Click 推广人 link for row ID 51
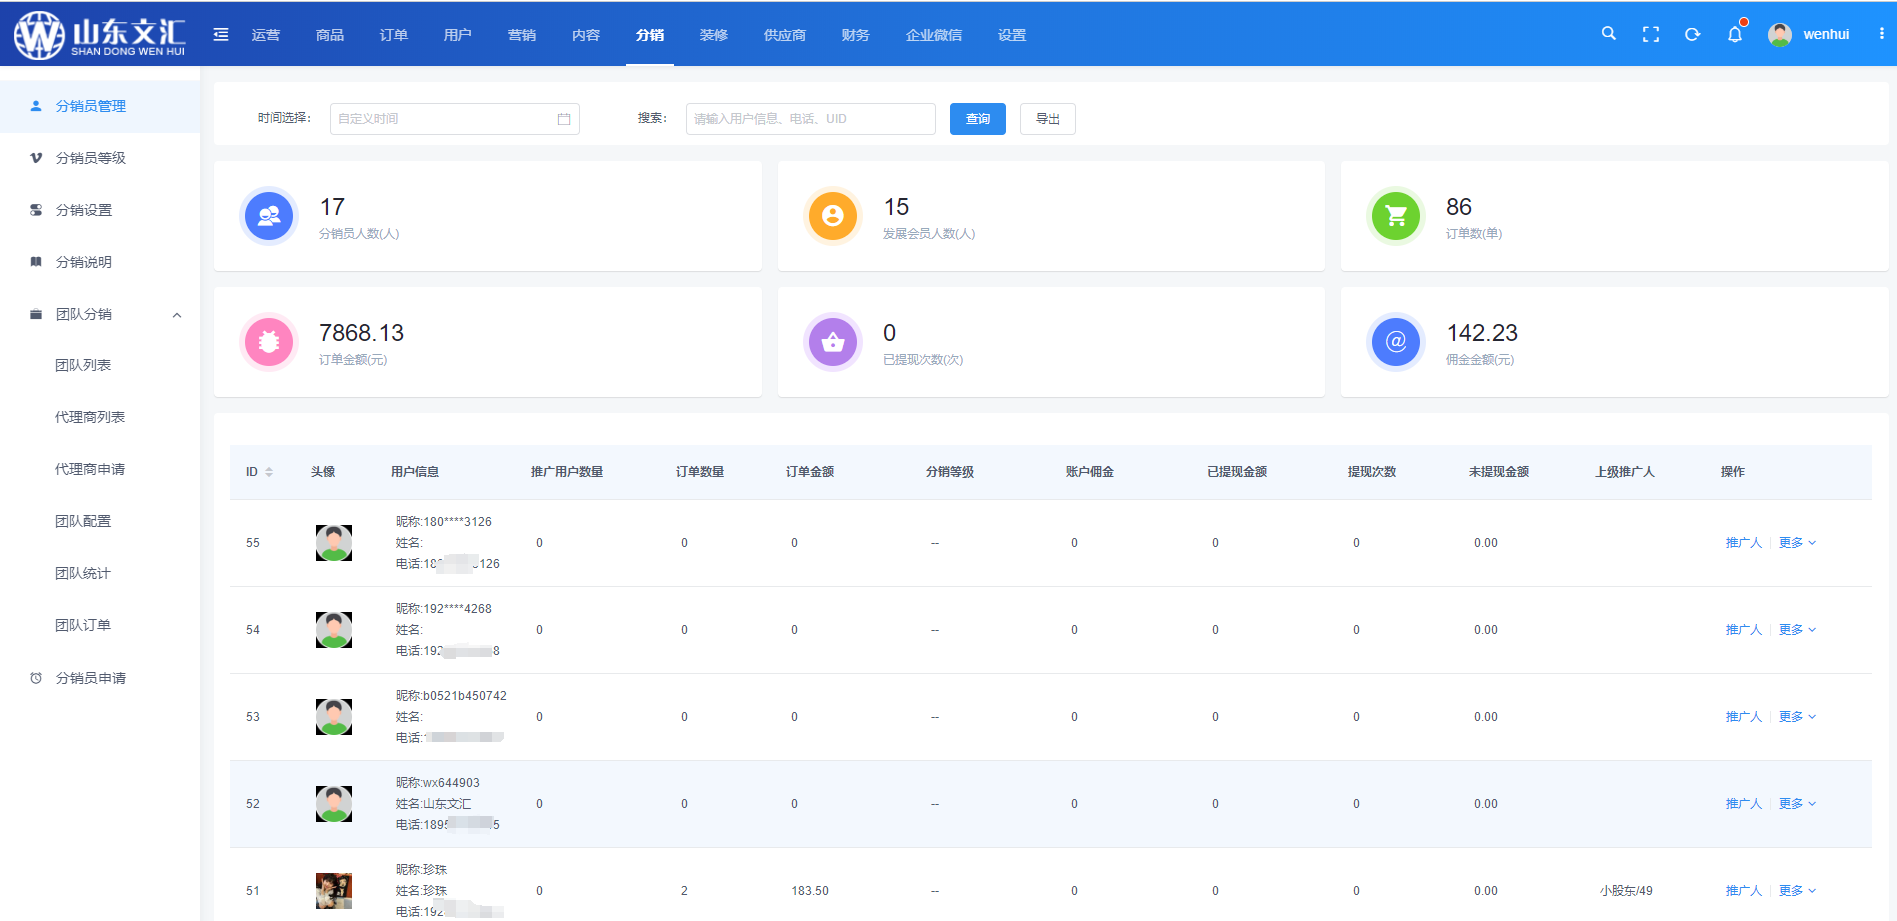 click(1744, 891)
